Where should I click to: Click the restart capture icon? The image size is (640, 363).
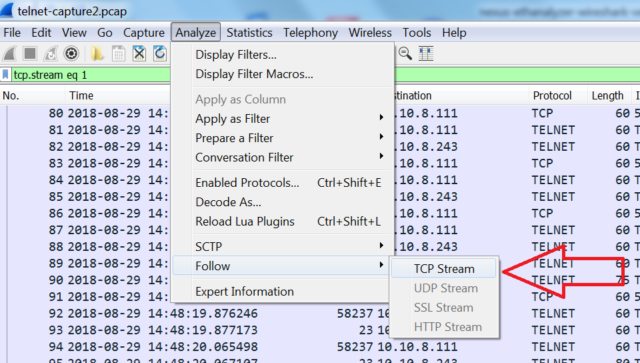(x=51, y=53)
